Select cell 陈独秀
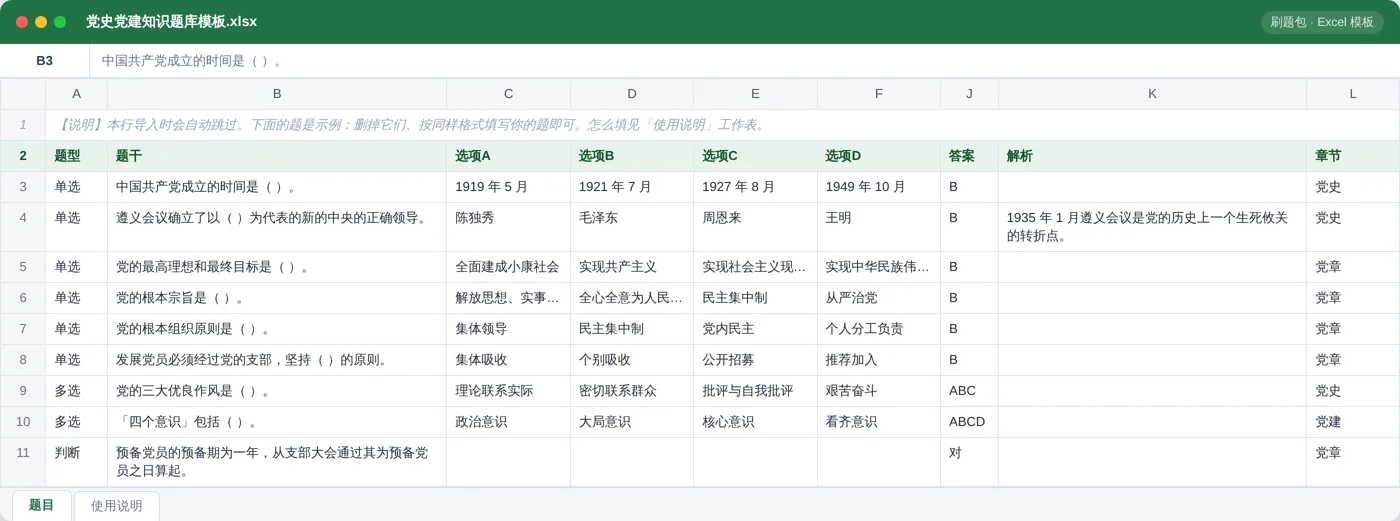Image resolution: width=1400 pixels, height=521 pixels. click(x=508, y=227)
